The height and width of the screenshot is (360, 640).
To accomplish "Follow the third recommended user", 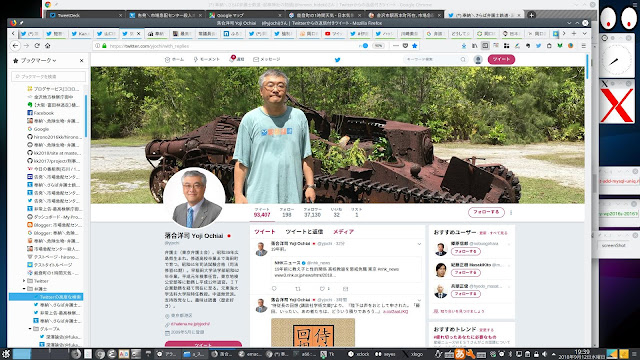I will tap(465, 294).
